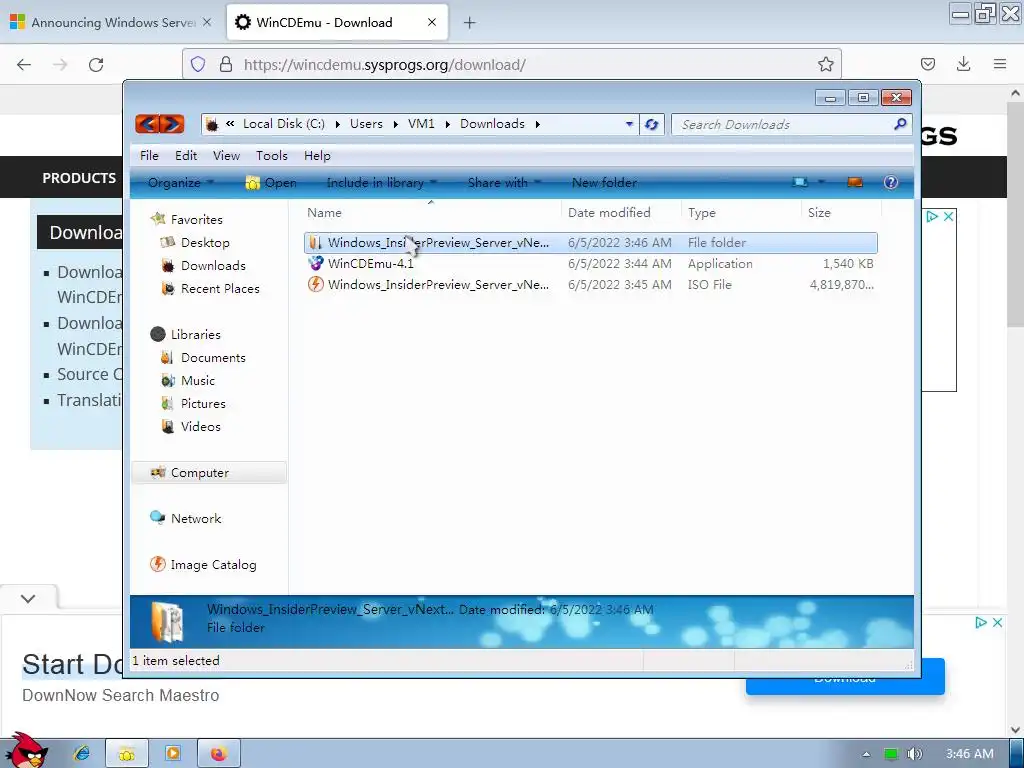
Task: Open the Explorer help question-mark icon
Action: tap(891, 183)
